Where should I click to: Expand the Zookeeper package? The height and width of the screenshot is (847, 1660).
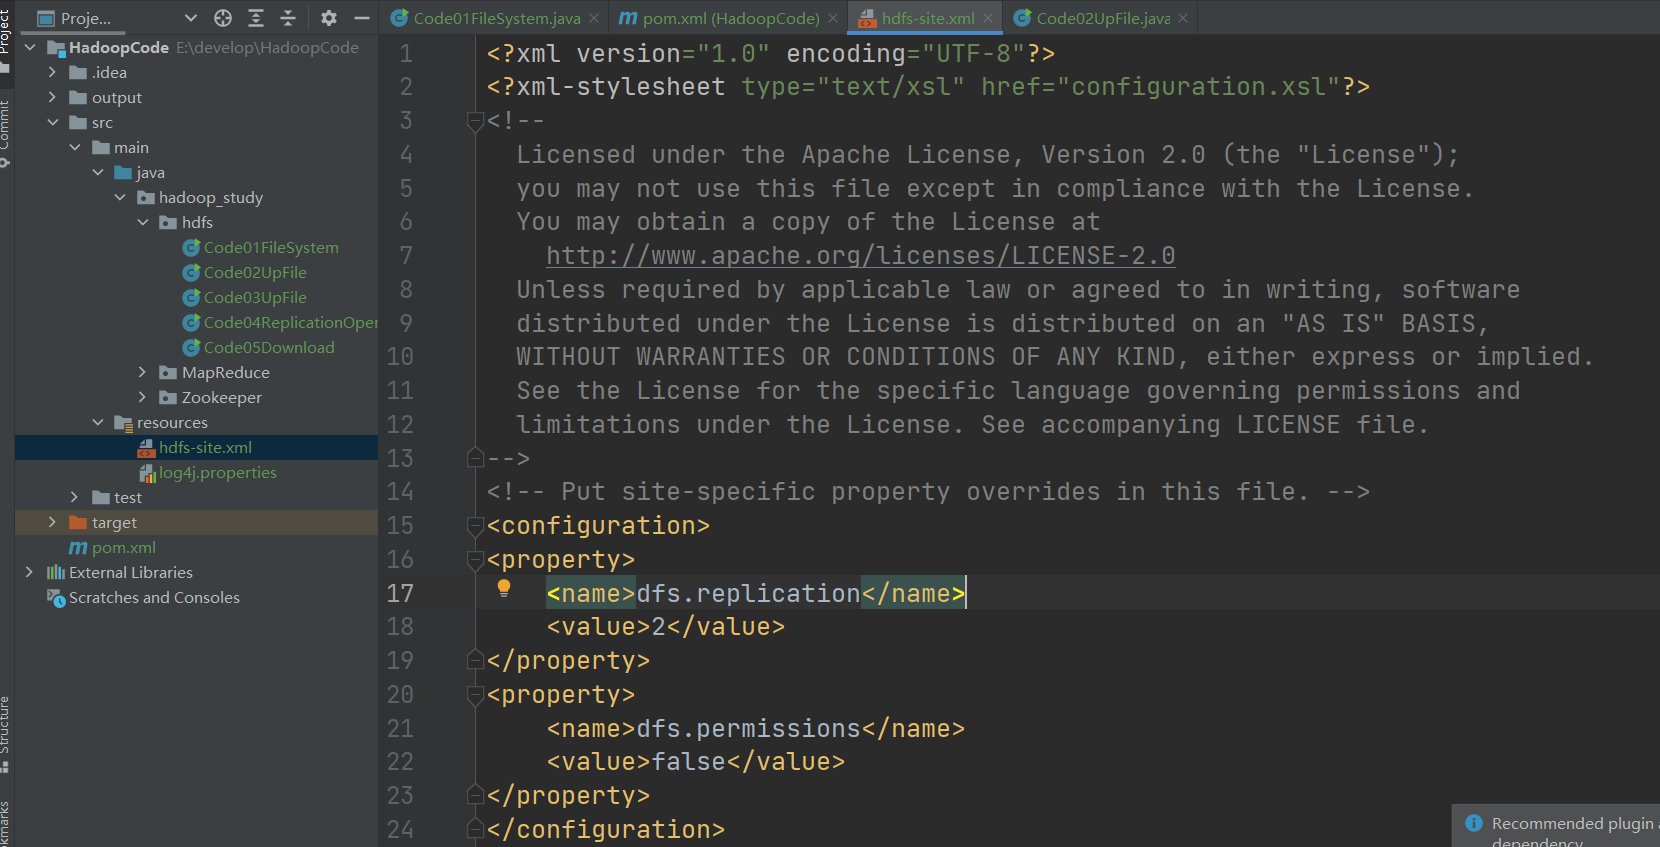[x=142, y=397]
